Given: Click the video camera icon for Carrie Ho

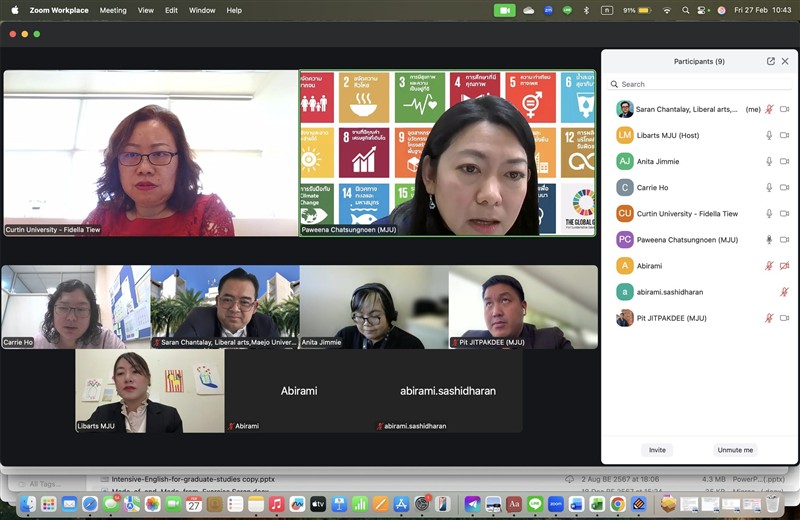Looking at the screenshot, I should 784,187.
